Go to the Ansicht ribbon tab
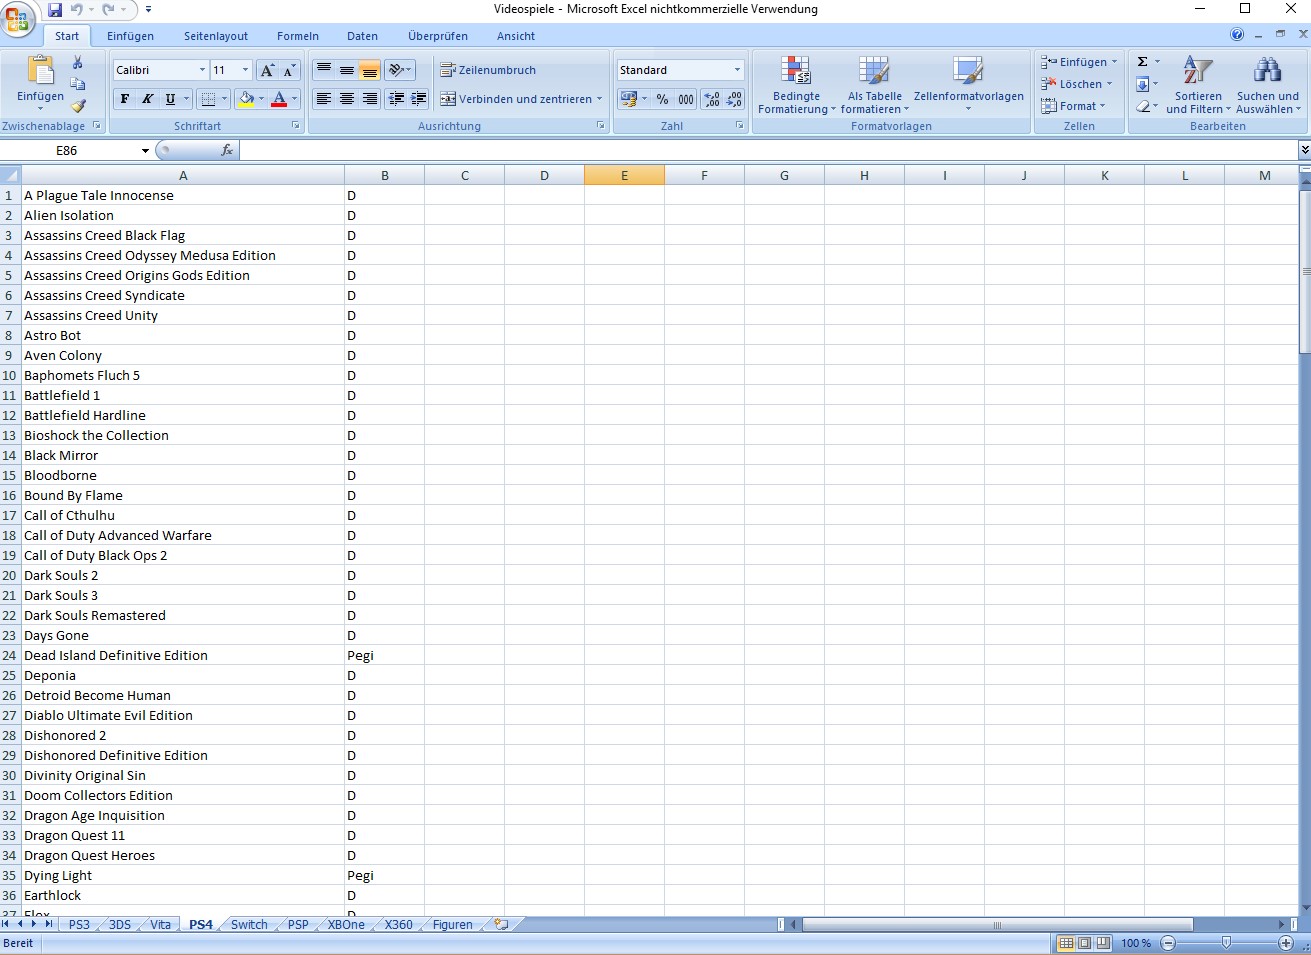Image resolution: width=1311 pixels, height=955 pixels. pyautogui.click(x=516, y=36)
